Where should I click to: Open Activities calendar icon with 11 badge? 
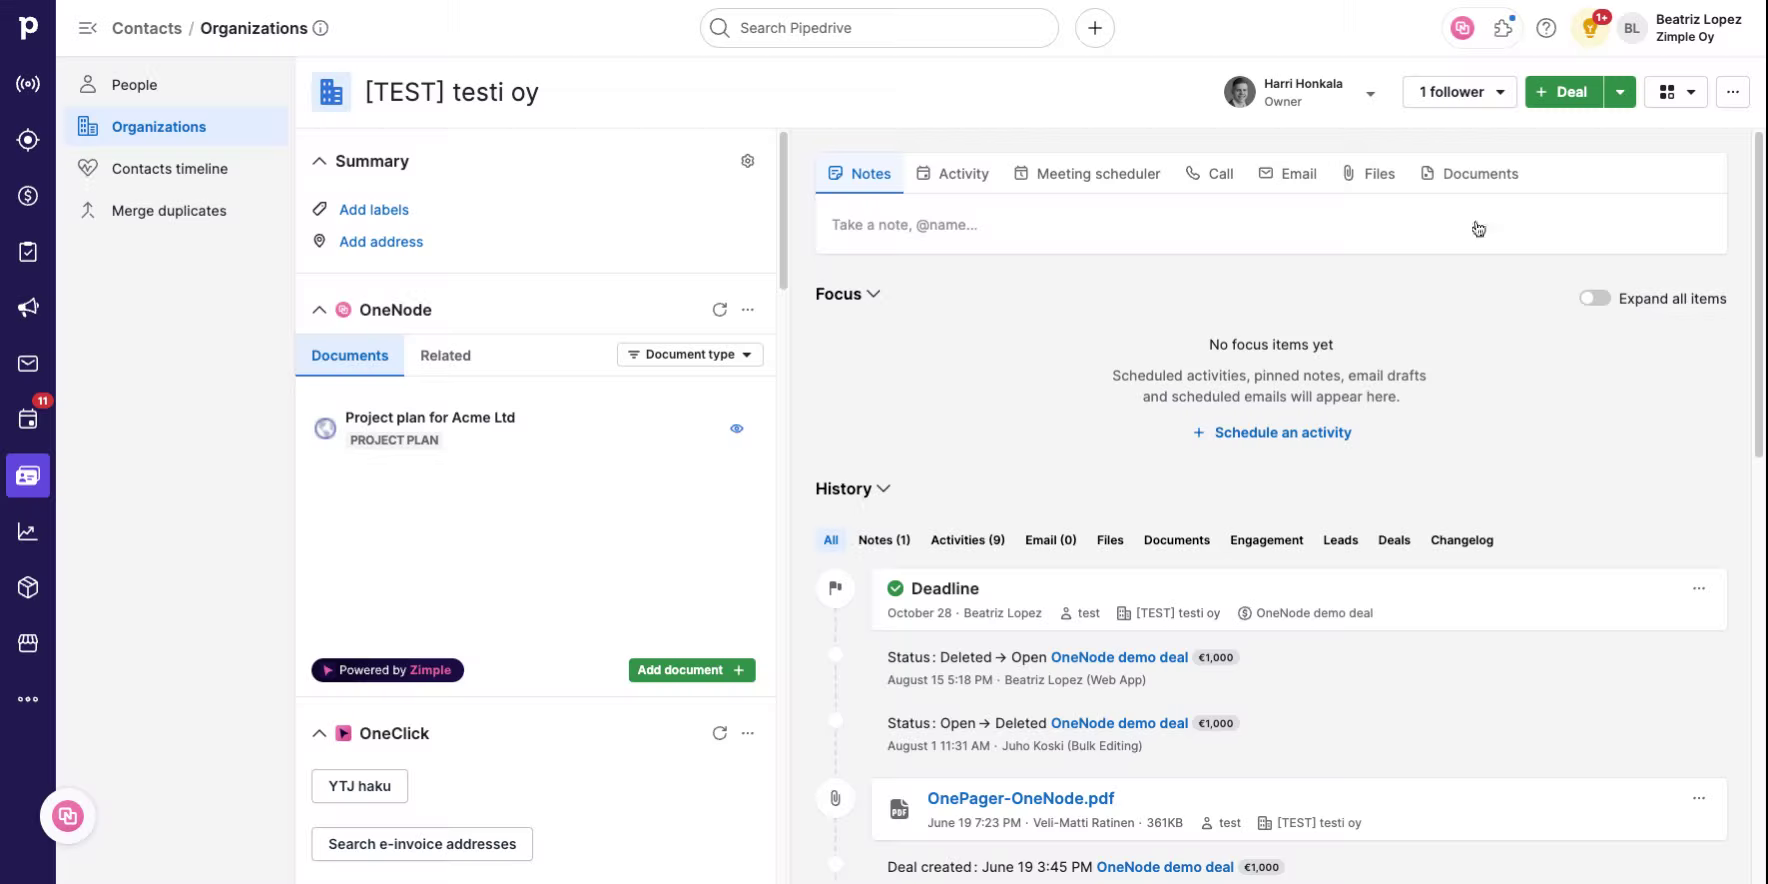tap(28, 419)
